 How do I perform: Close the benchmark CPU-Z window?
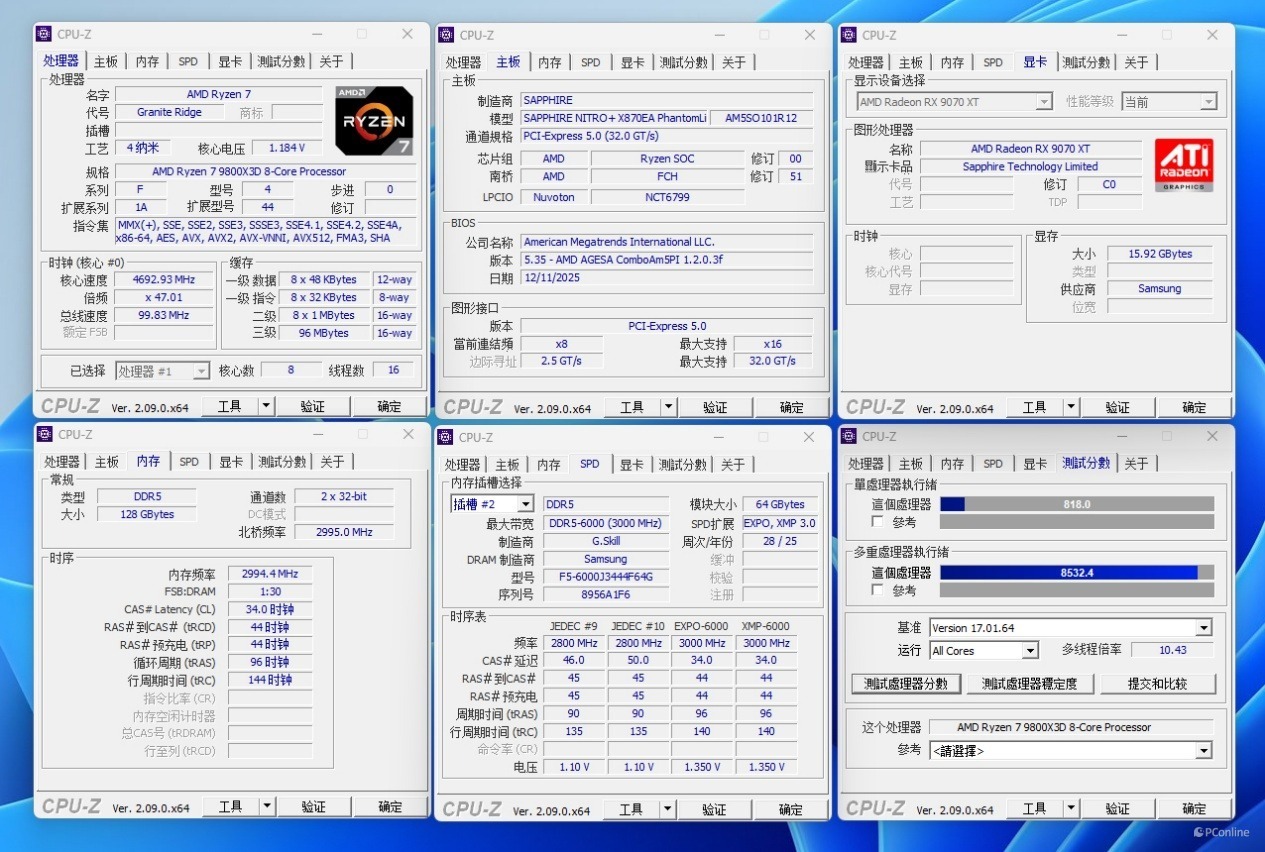click(x=1212, y=436)
